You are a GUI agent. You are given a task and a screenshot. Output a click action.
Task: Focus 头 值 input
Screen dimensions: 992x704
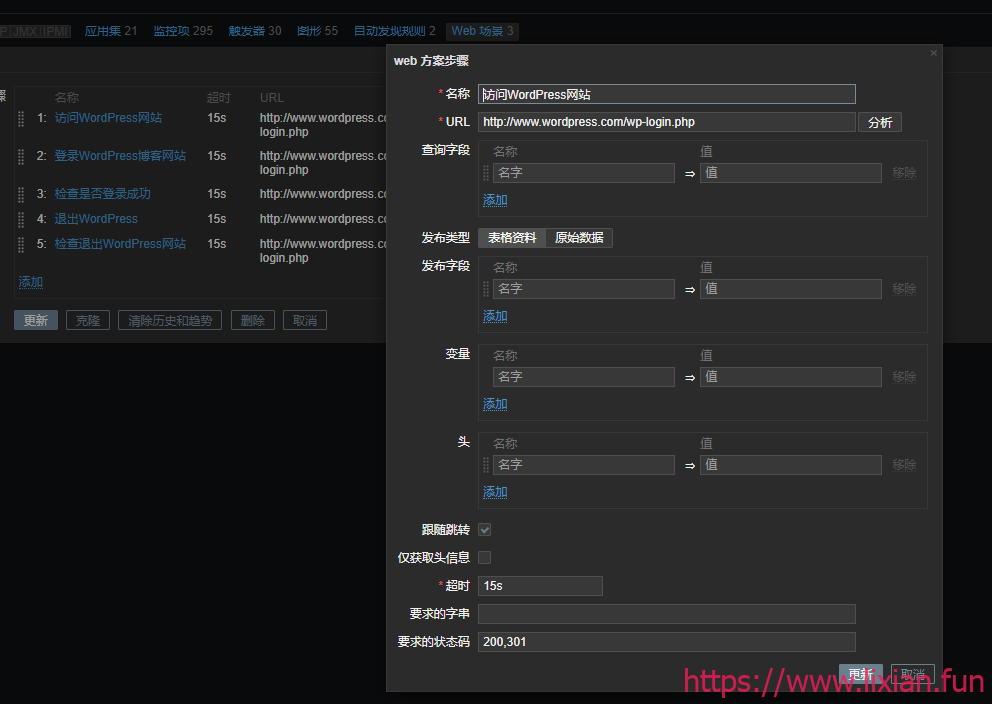point(791,465)
